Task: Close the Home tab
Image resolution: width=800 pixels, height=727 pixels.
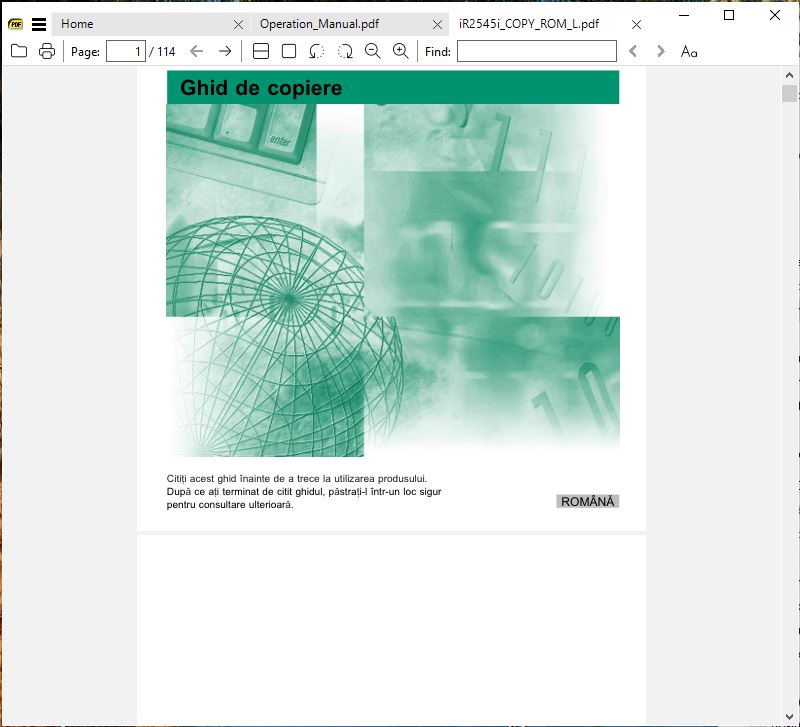Action: (238, 24)
